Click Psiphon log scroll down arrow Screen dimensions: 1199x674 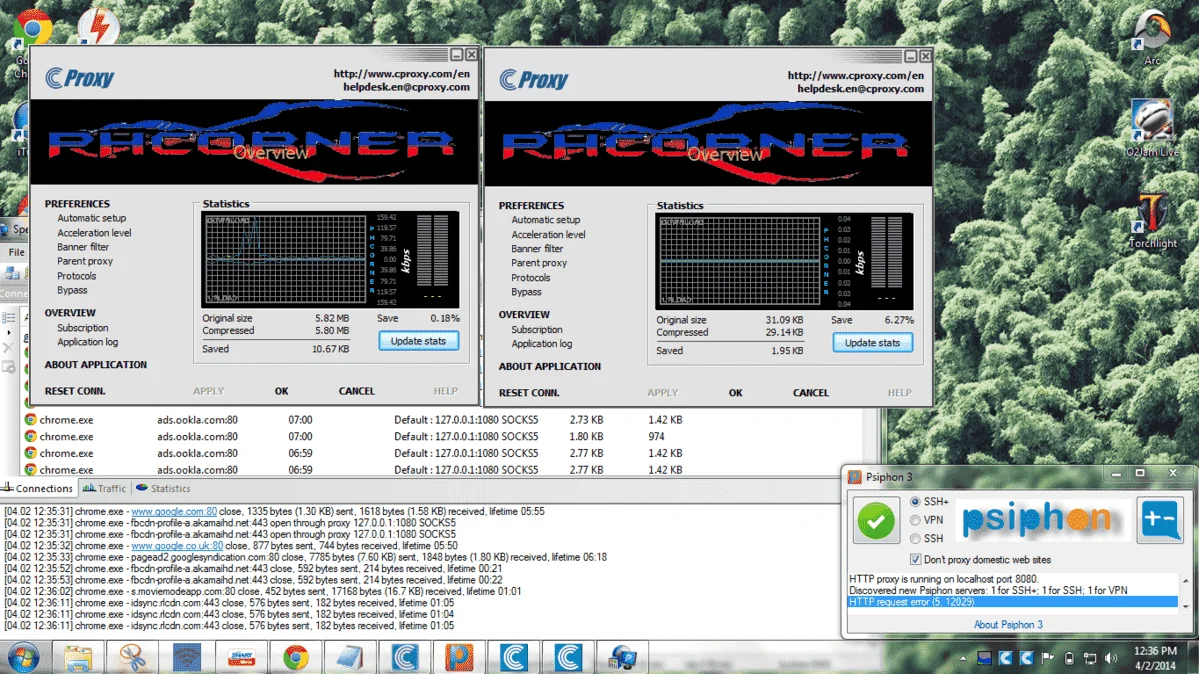(1185, 607)
